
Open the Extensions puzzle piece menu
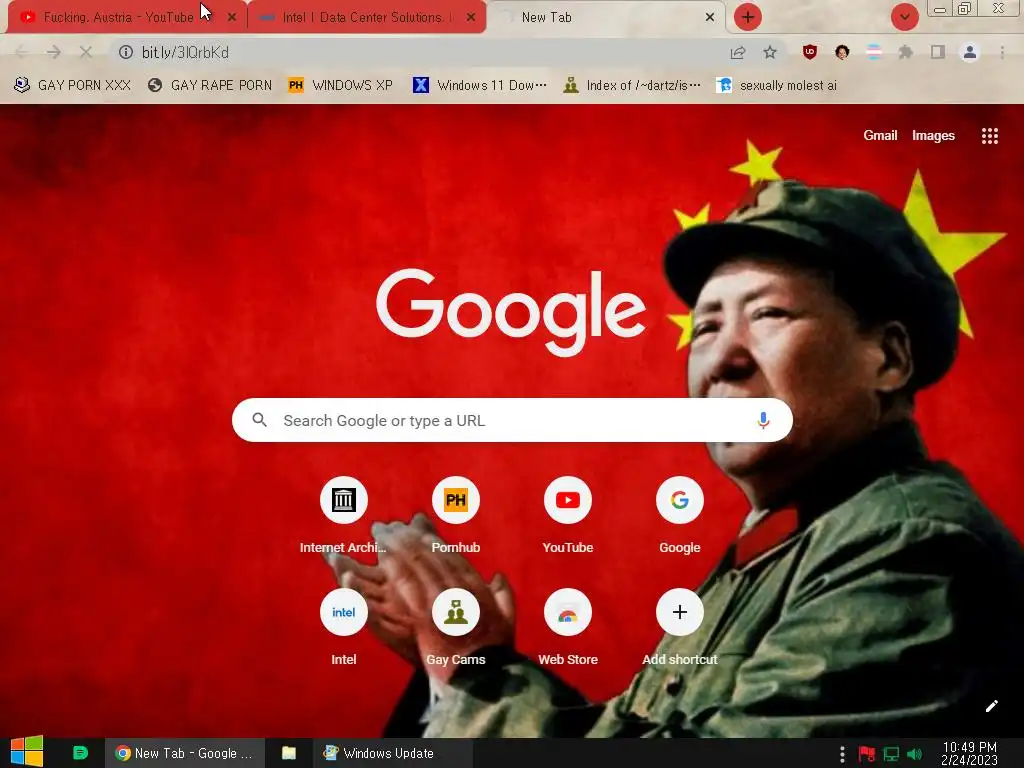(906, 52)
